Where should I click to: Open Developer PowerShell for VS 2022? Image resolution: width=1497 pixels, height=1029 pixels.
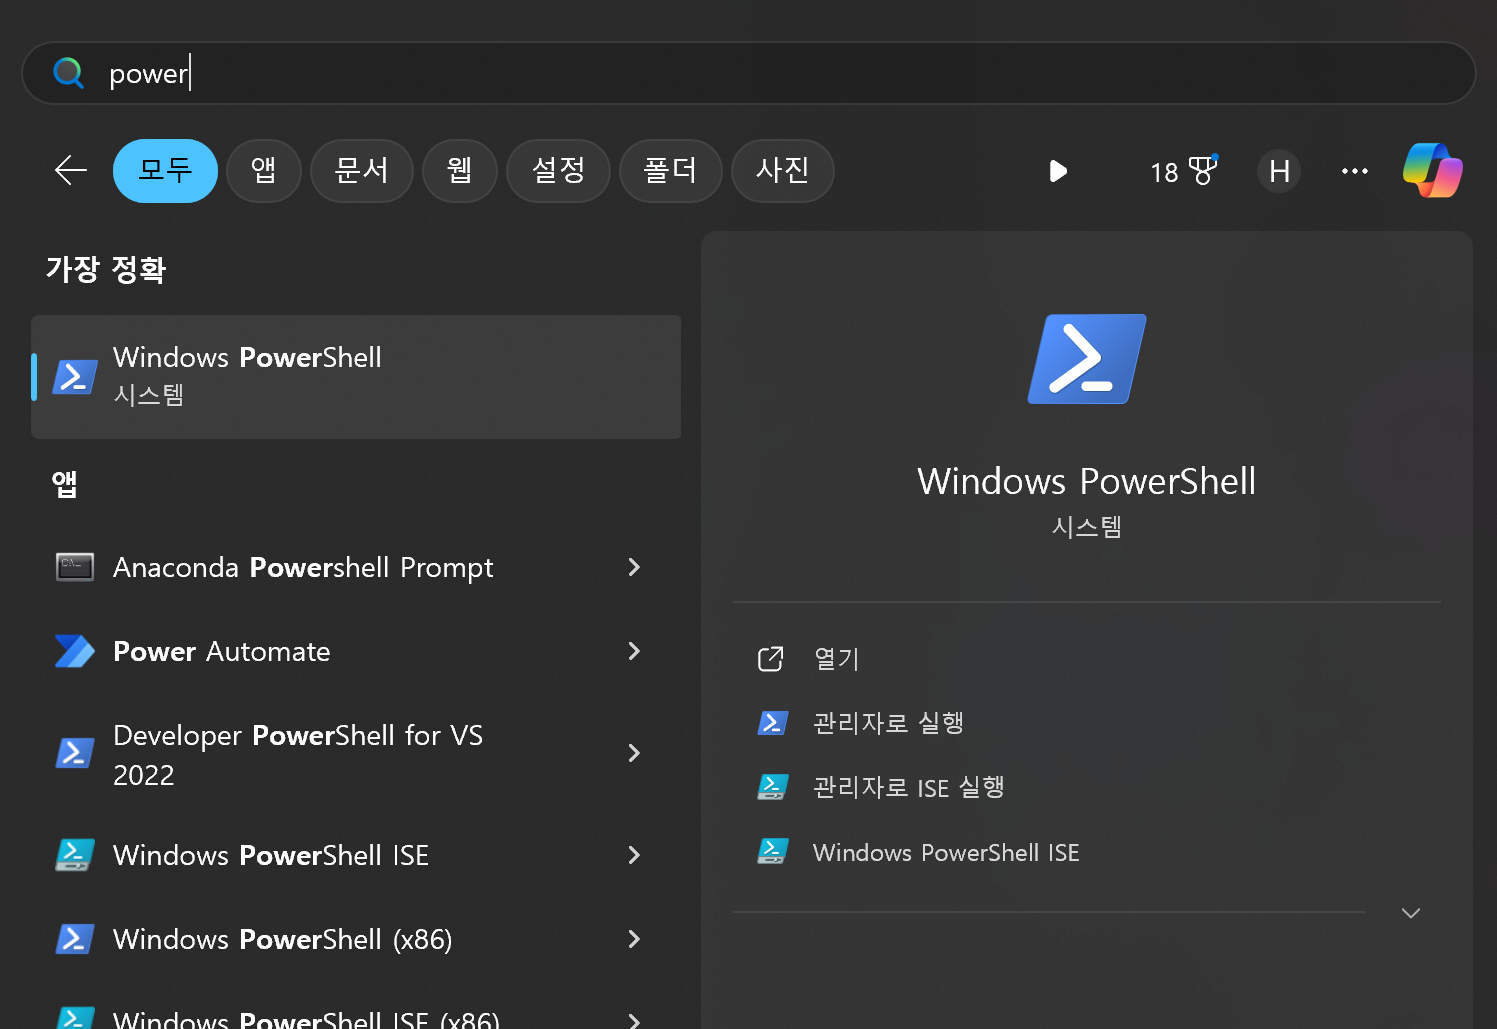(298, 754)
